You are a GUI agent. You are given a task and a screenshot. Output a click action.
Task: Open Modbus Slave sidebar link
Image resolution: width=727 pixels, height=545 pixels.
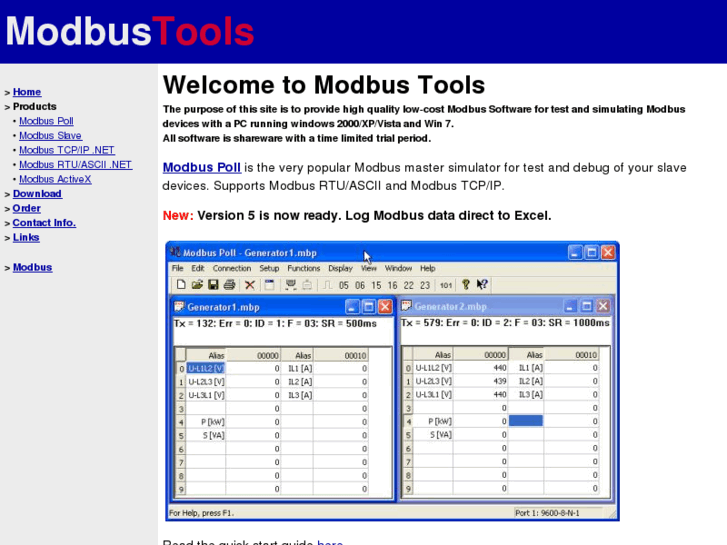pos(51,135)
